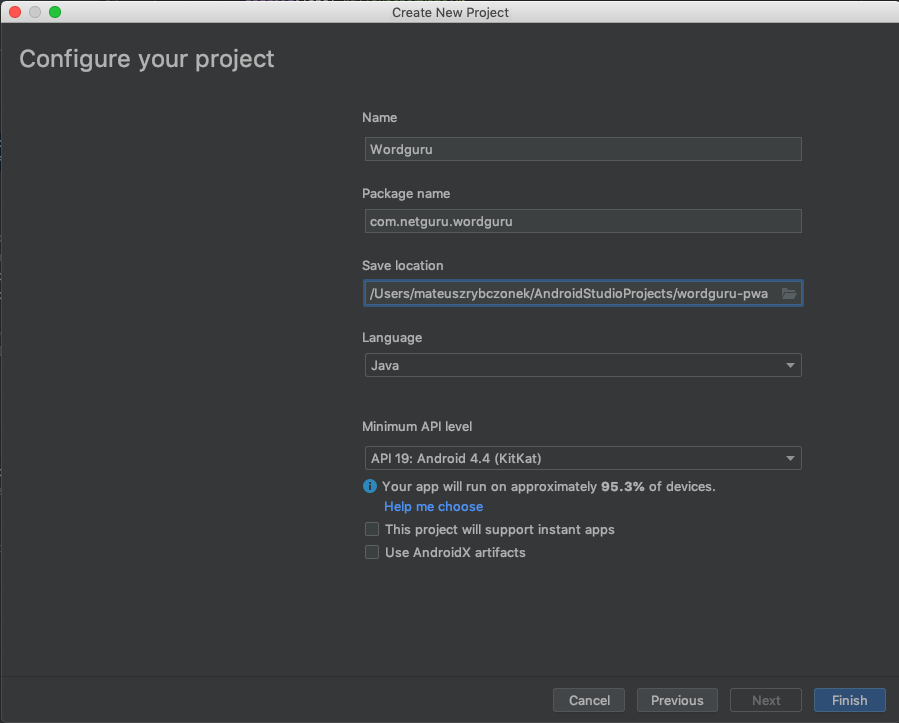Check Use AndroidX artifacts
This screenshot has height=723, width=899.
click(372, 552)
